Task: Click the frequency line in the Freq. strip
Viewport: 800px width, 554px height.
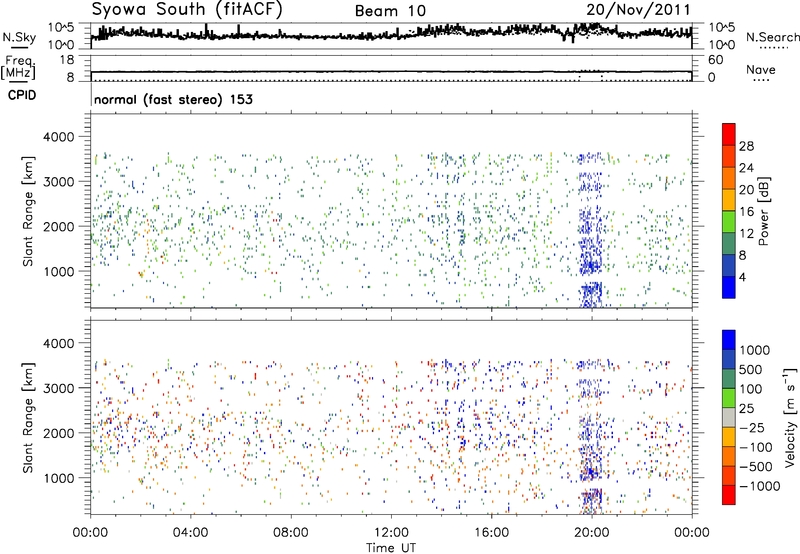Action: click(x=391, y=72)
